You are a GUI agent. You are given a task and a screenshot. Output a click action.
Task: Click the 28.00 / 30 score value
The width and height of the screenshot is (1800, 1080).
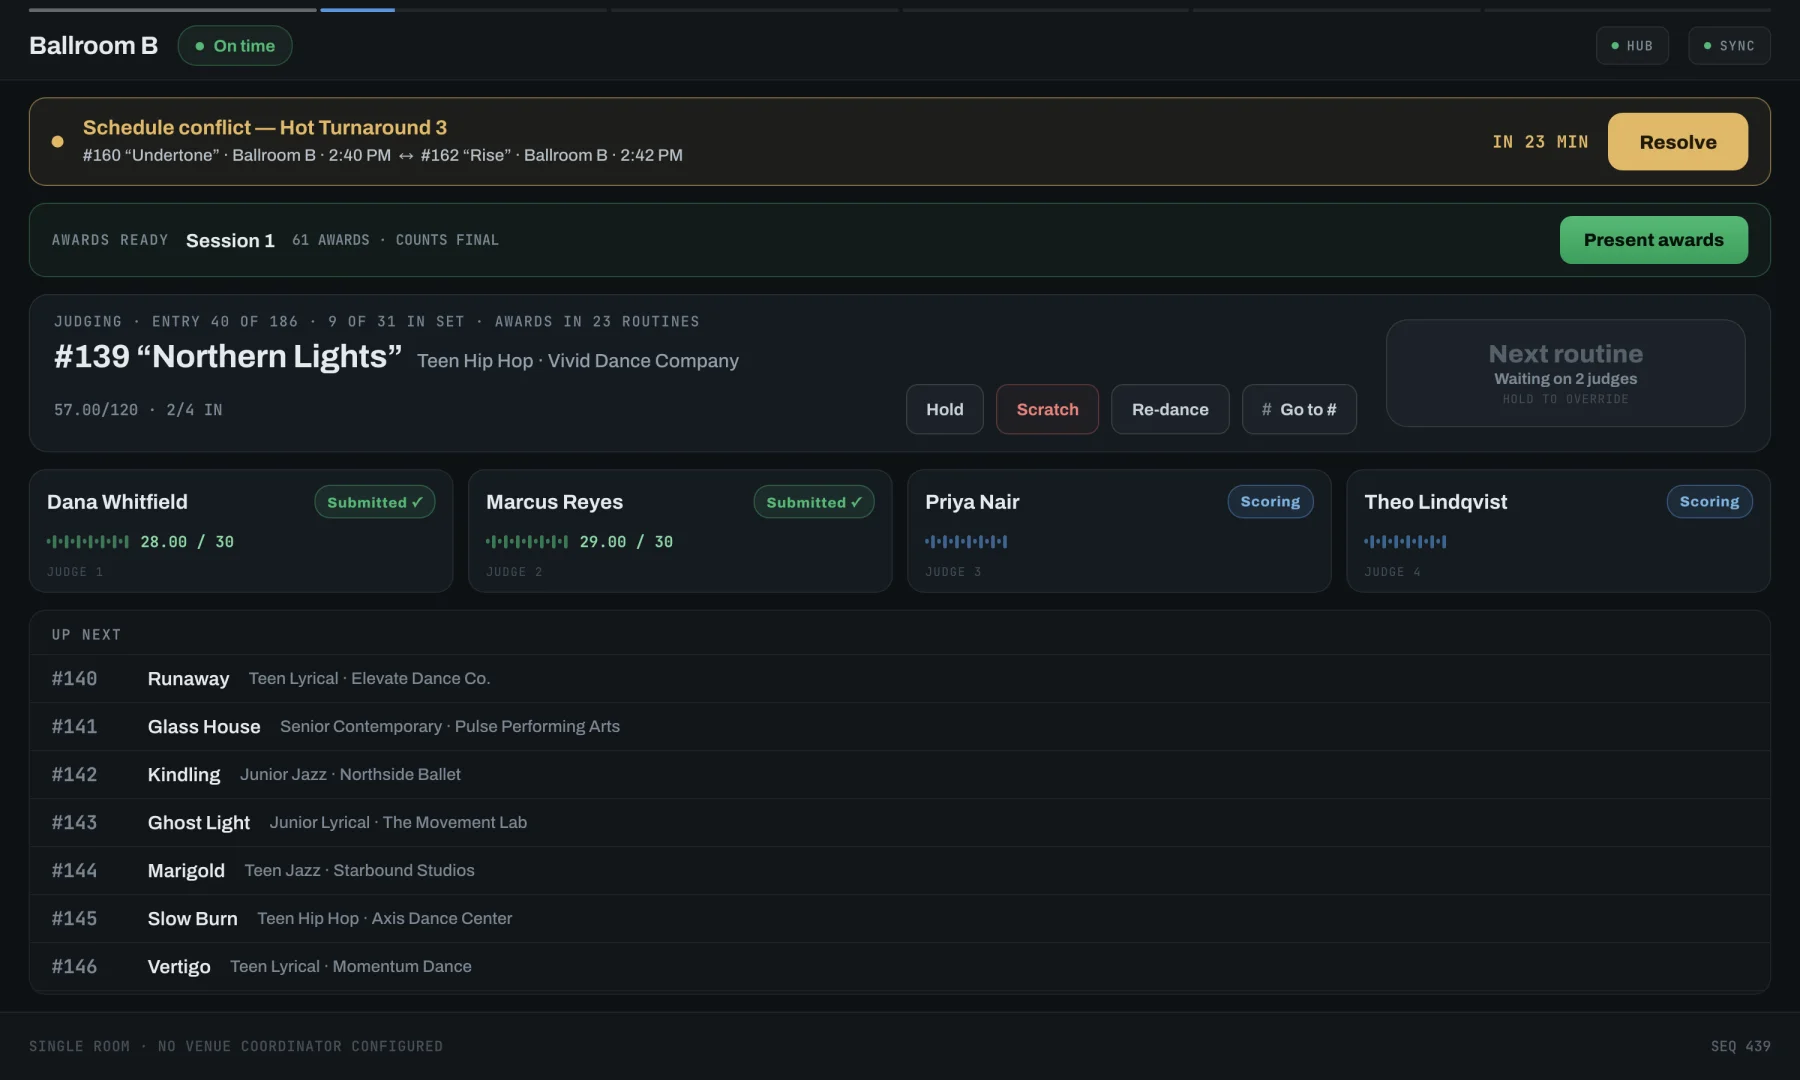click(x=187, y=542)
